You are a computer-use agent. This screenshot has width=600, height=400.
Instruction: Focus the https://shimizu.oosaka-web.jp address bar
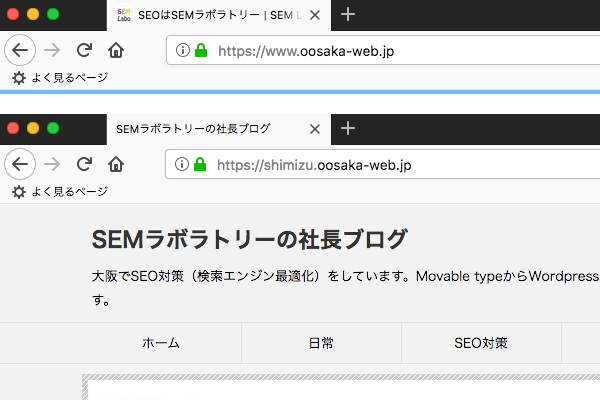(x=383, y=164)
